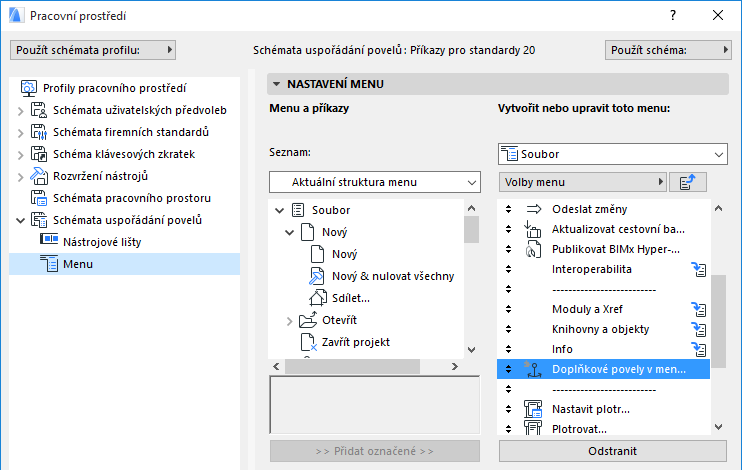The width and height of the screenshot is (742, 470).
Task: Click the Sdílet house icon in tree
Action: pyautogui.click(x=316, y=297)
